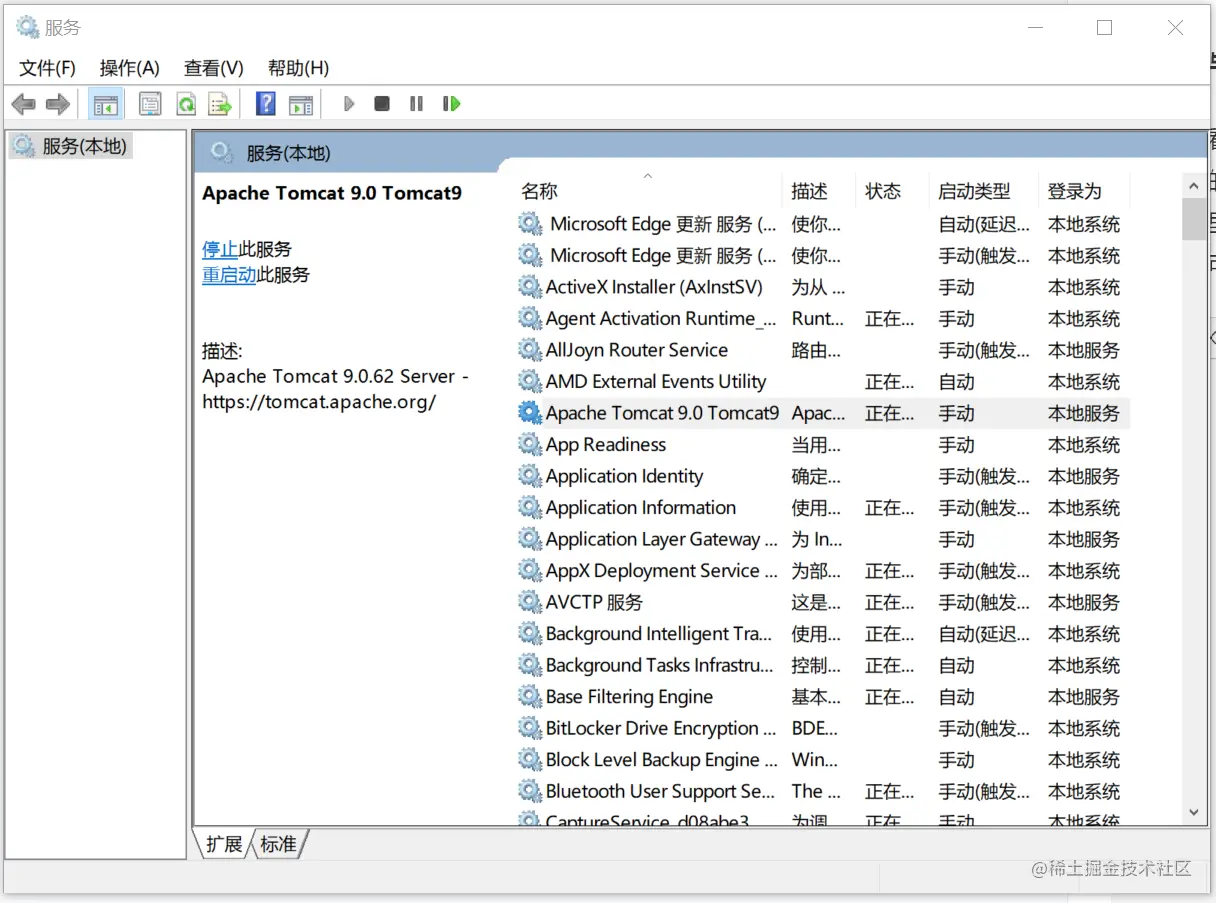Toggle the action pane toolbar icon
The width and height of the screenshot is (1216, 903).
pyautogui.click(x=301, y=104)
